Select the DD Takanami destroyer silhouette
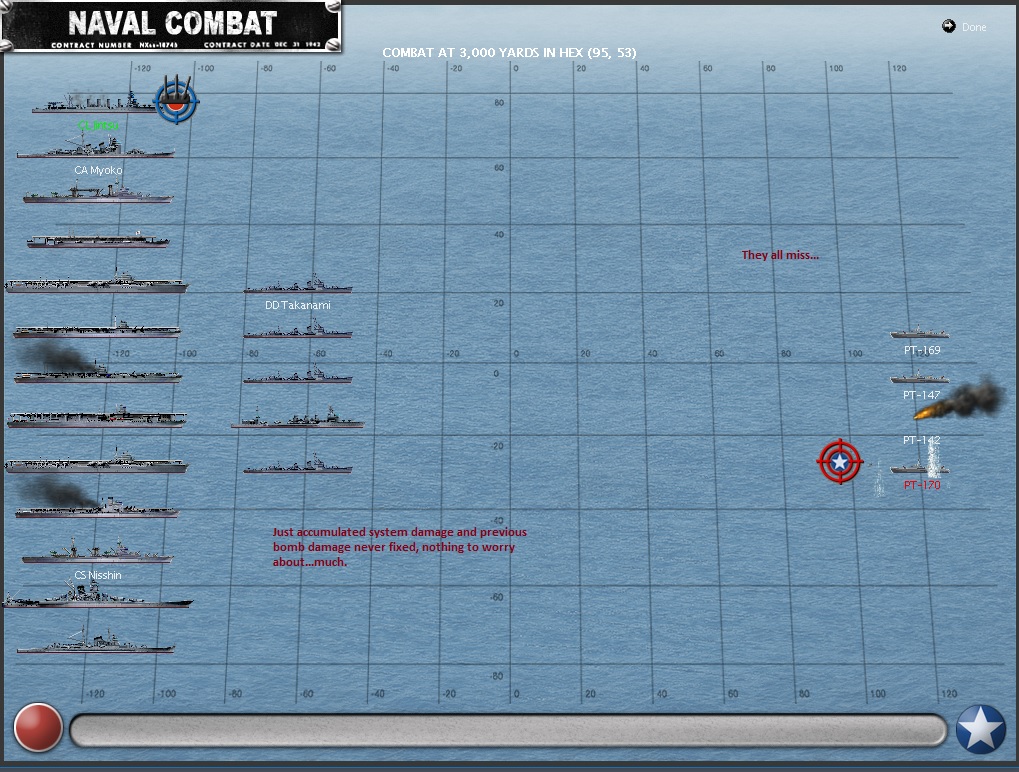The width and height of the screenshot is (1019, 772). 298,284
